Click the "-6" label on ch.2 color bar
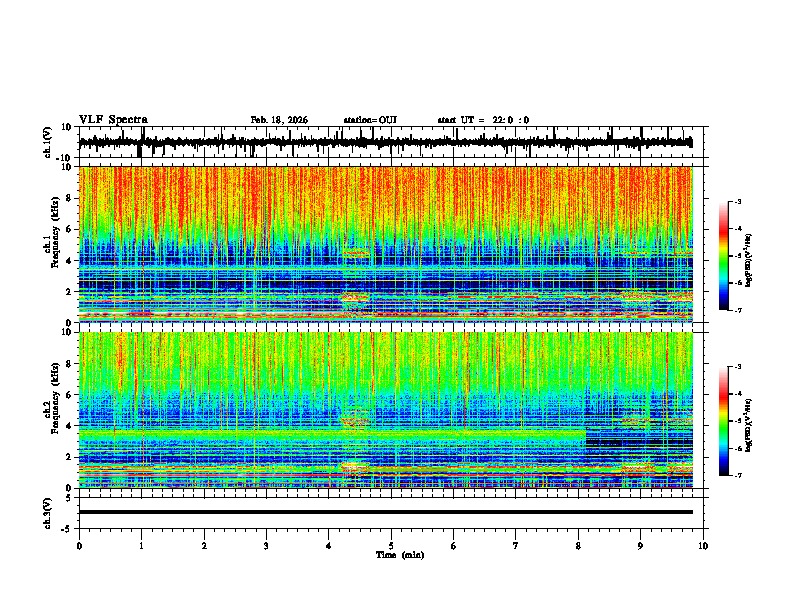 point(737,448)
